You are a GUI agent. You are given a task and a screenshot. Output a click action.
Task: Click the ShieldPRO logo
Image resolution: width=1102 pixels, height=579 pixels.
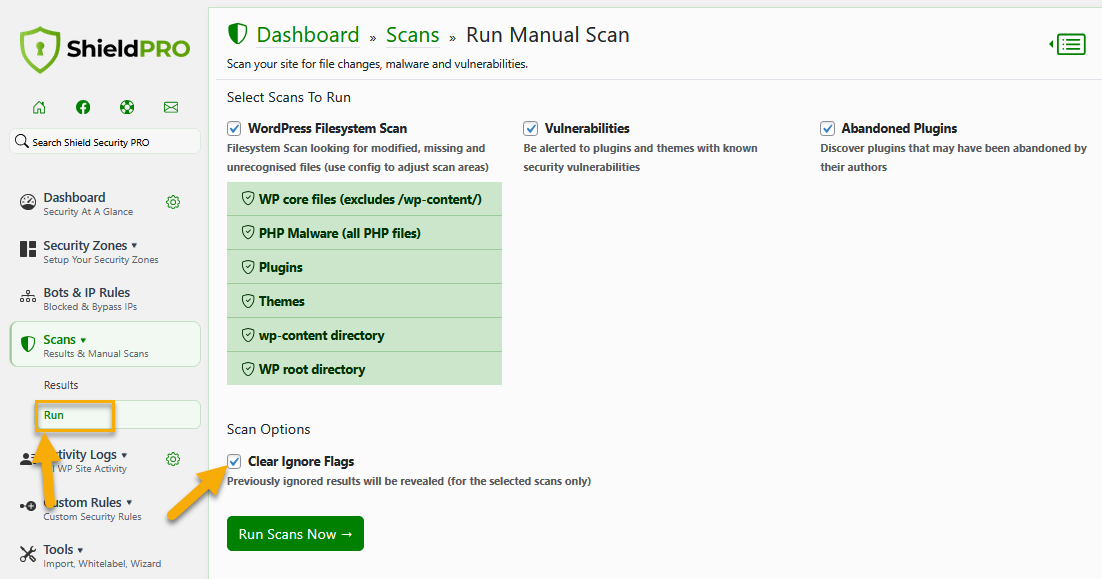[x=105, y=49]
